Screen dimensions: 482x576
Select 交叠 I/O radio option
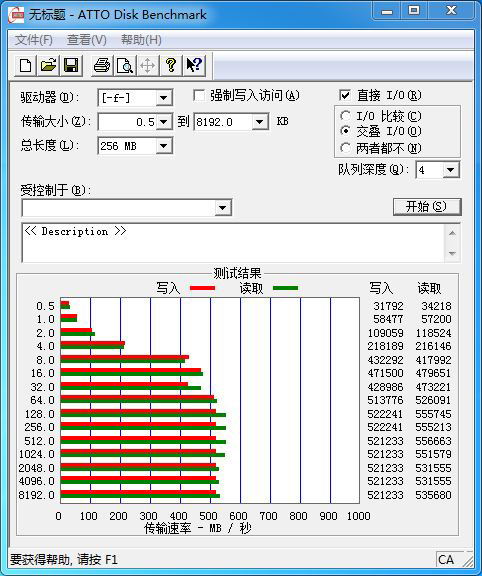click(x=345, y=131)
